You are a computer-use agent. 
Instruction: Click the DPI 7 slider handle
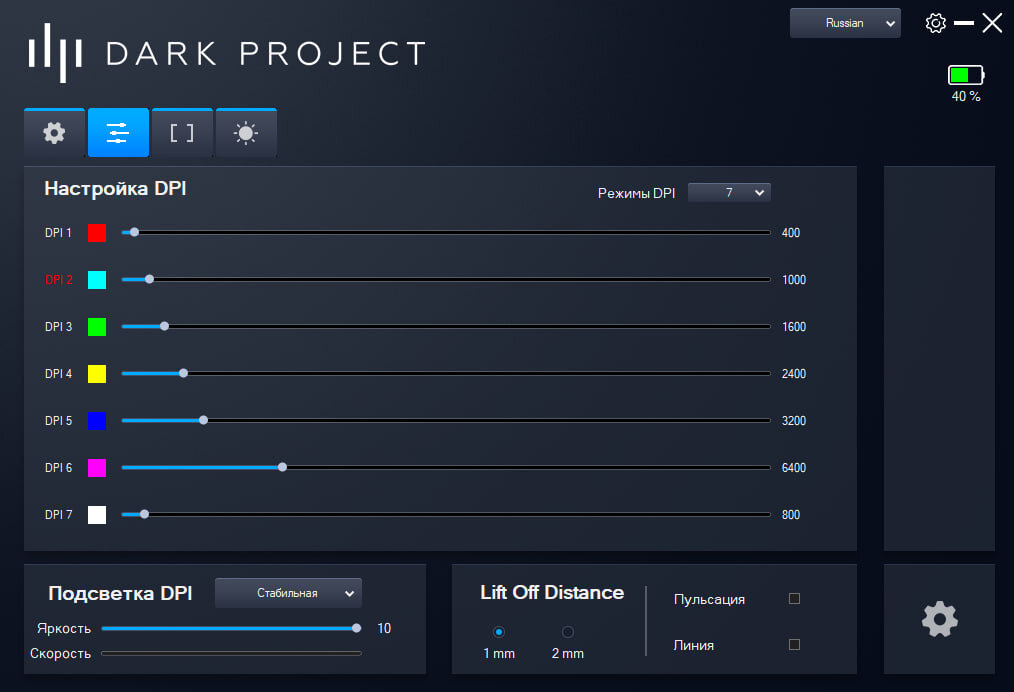[144, 514]
